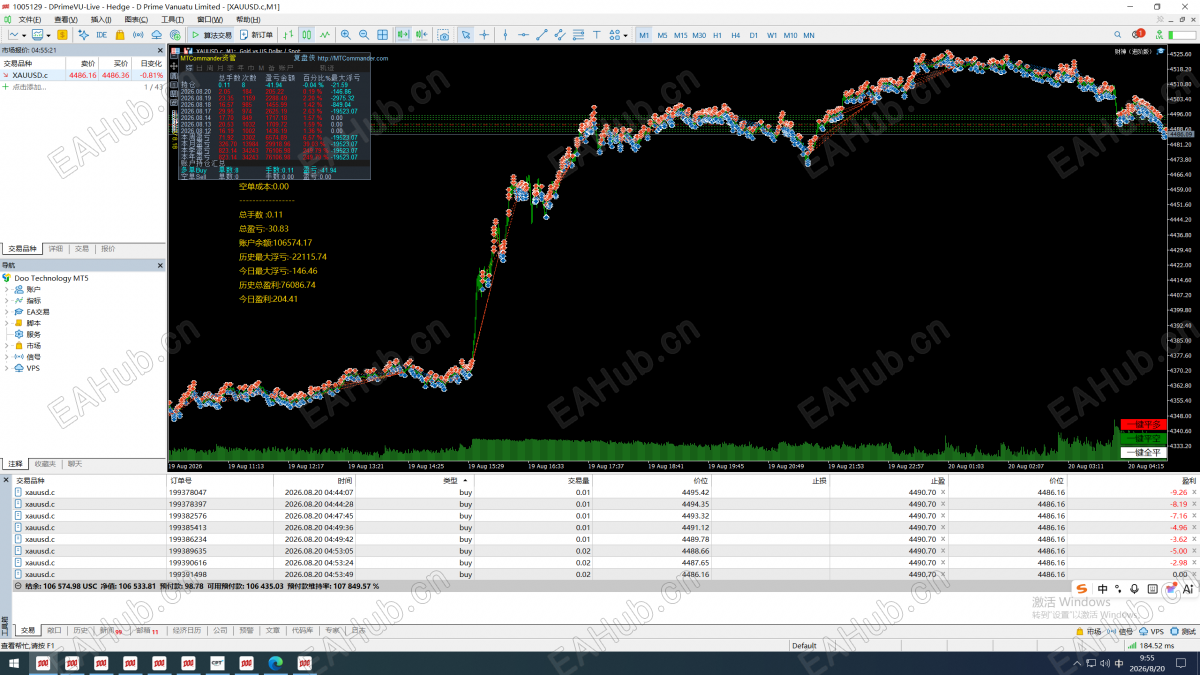Open the Edge browser in the taskbar
1200x675 pixels.
pyautogui.click(x=276, y=662)
